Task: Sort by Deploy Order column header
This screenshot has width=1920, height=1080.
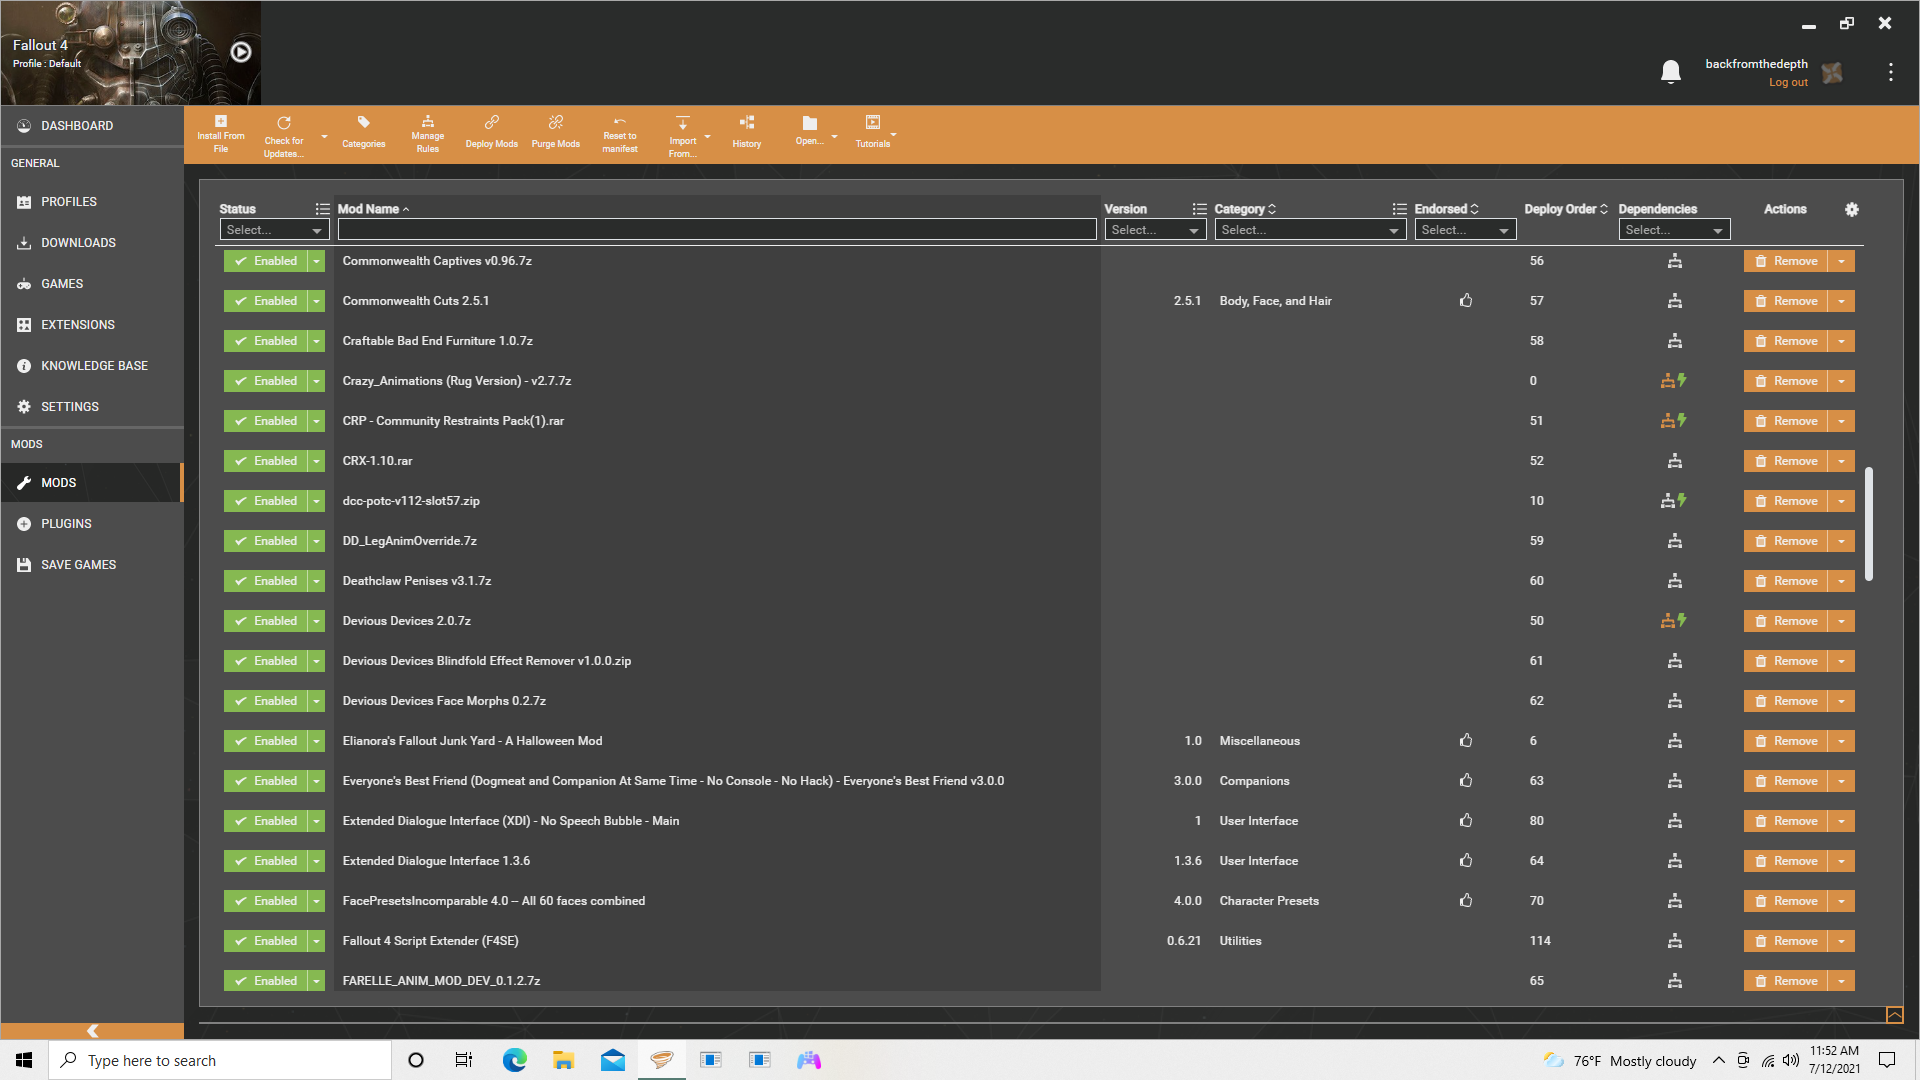Action: 1566,209
